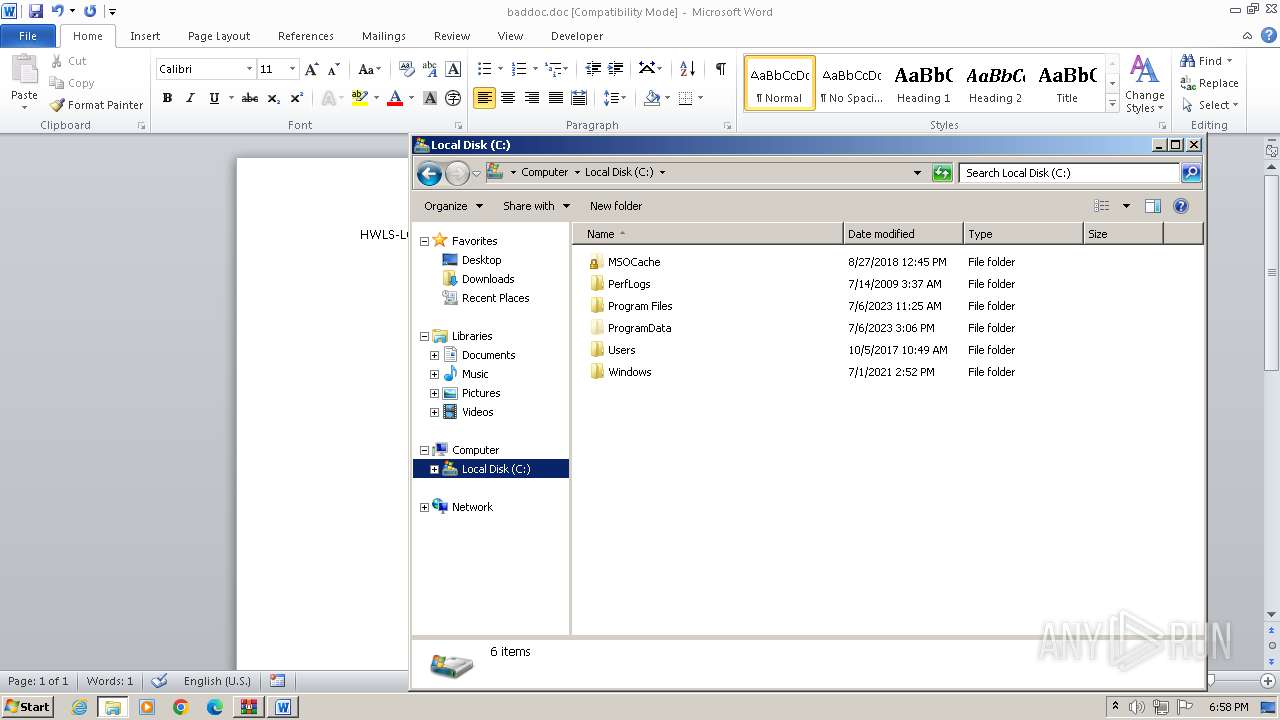
Task: Open Internet Explorer from taskbar
Action: coord(79,707)
